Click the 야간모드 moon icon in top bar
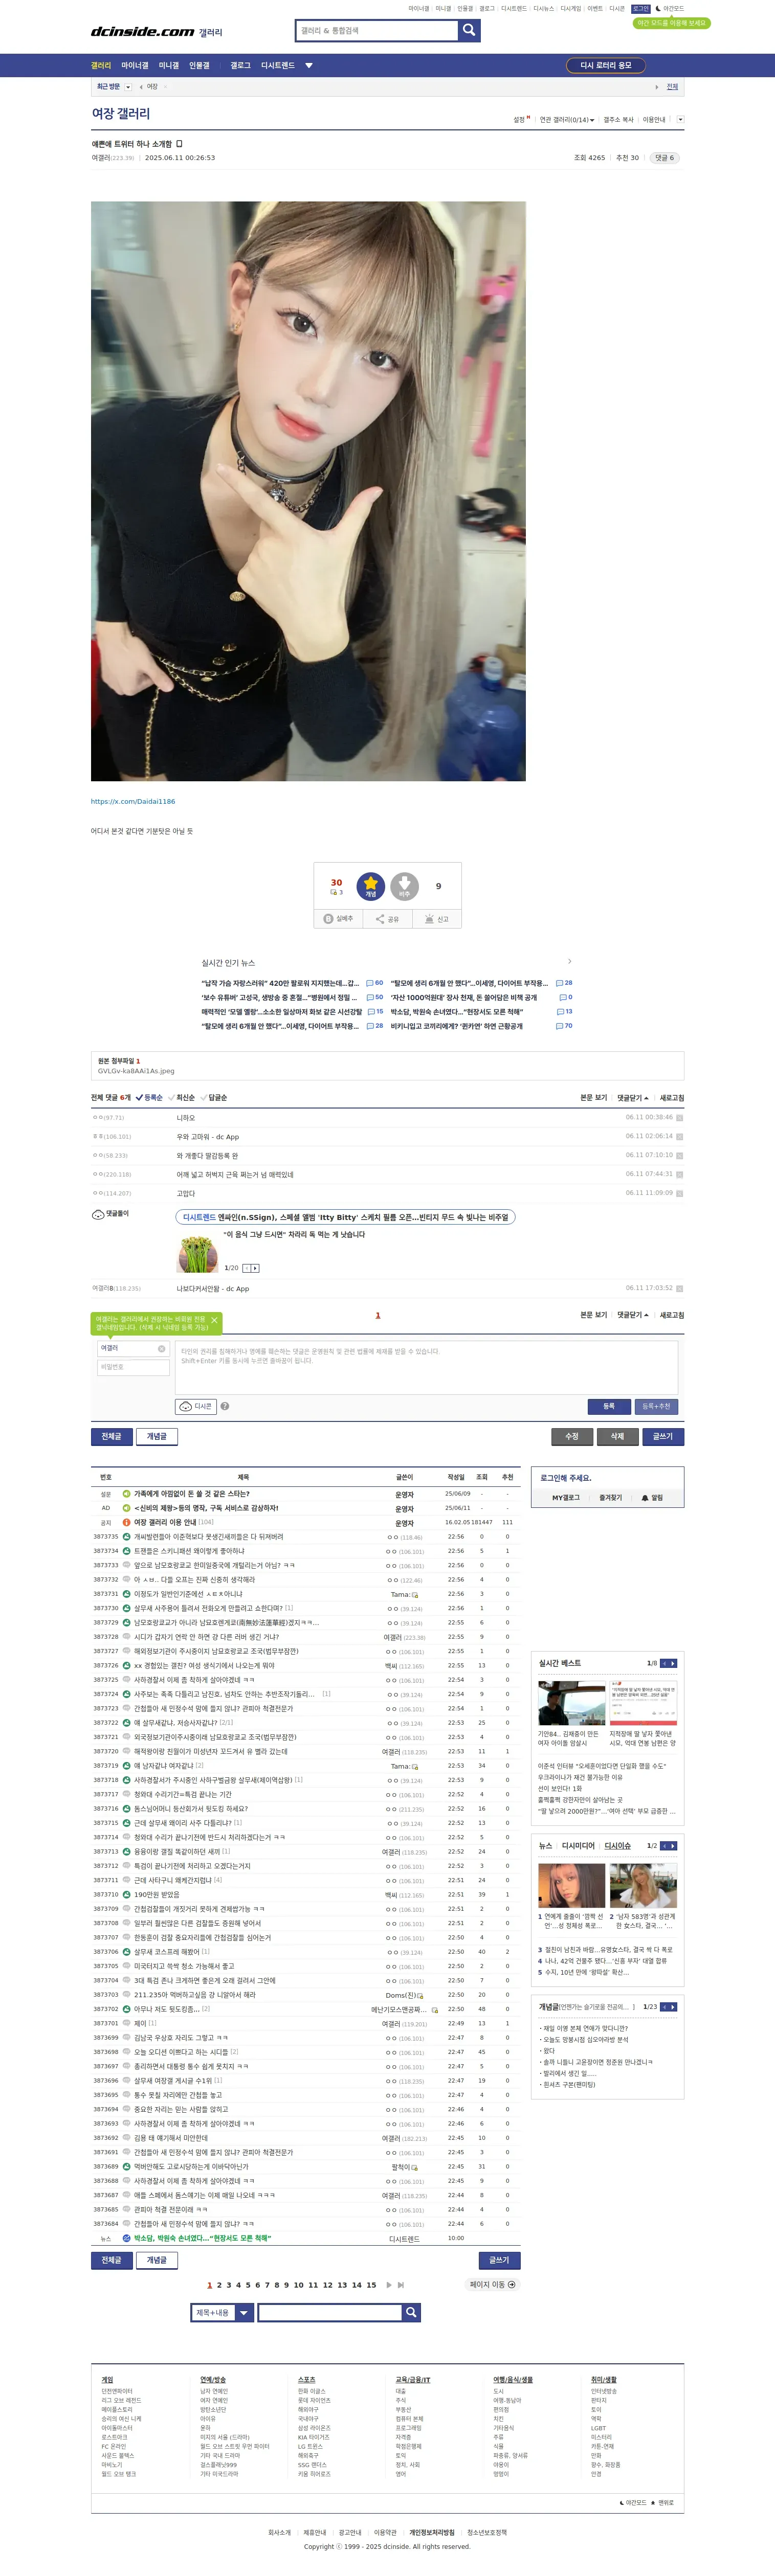 click(x=658, y=8)
